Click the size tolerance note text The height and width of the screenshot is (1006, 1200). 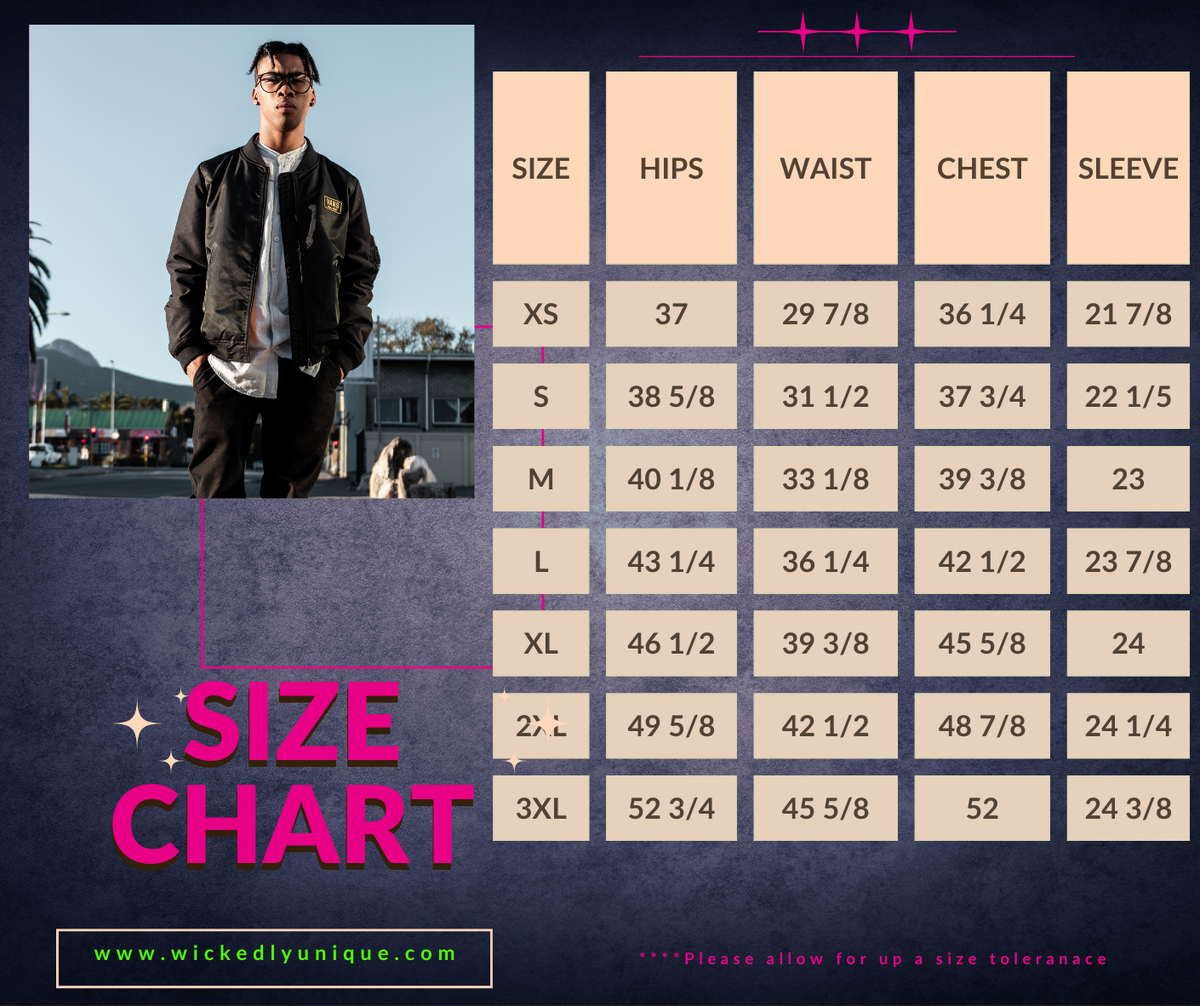coord(873,959)
